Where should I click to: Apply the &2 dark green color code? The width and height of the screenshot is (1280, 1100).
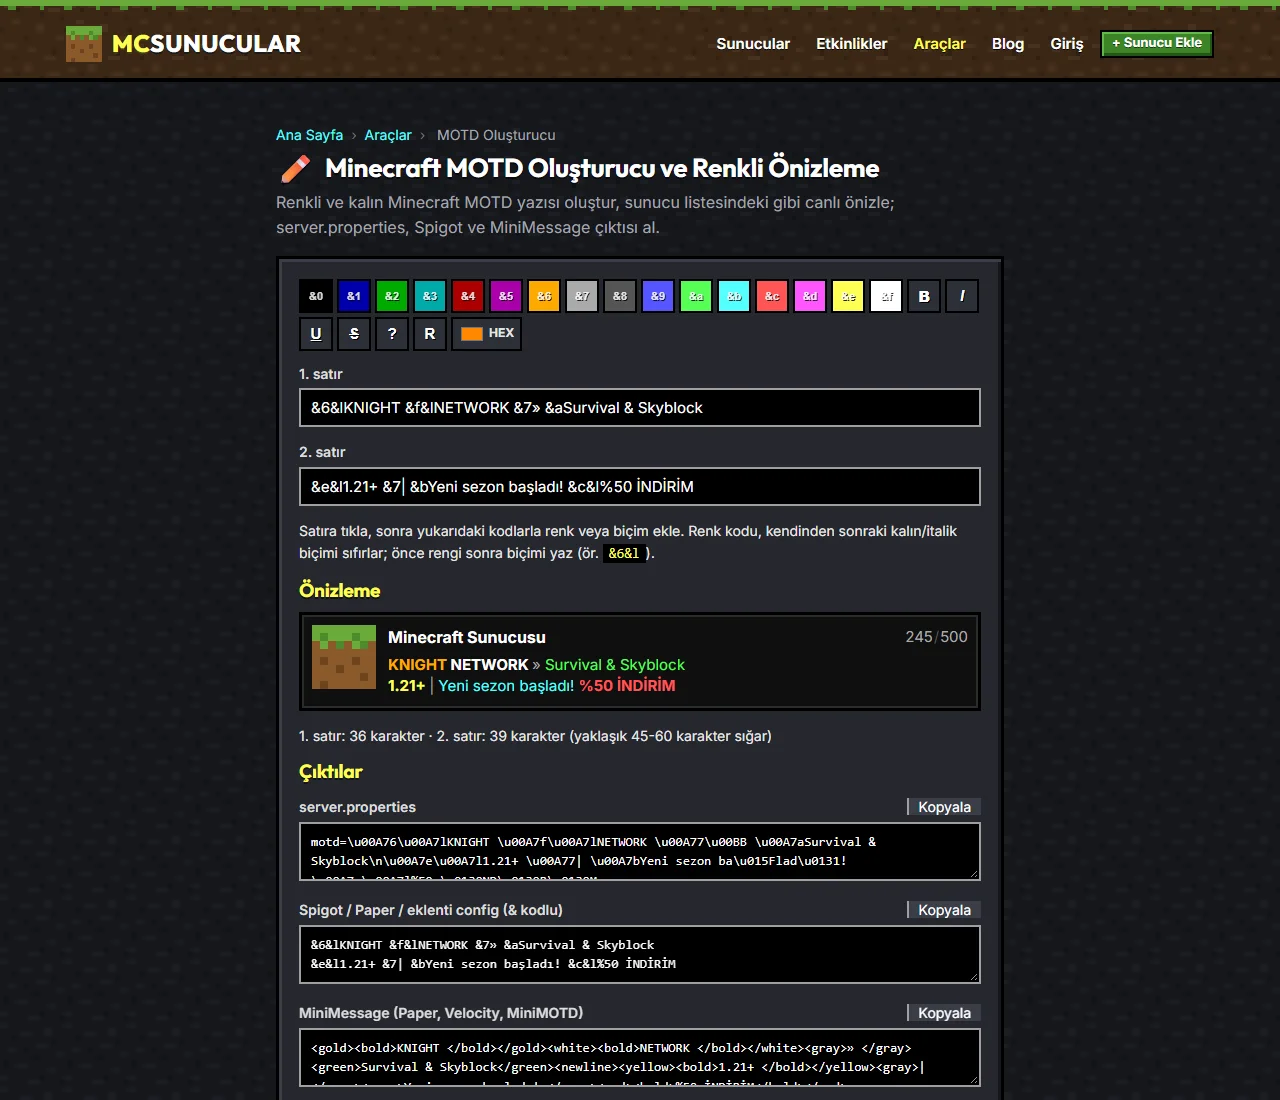click(x=392, y=296)
